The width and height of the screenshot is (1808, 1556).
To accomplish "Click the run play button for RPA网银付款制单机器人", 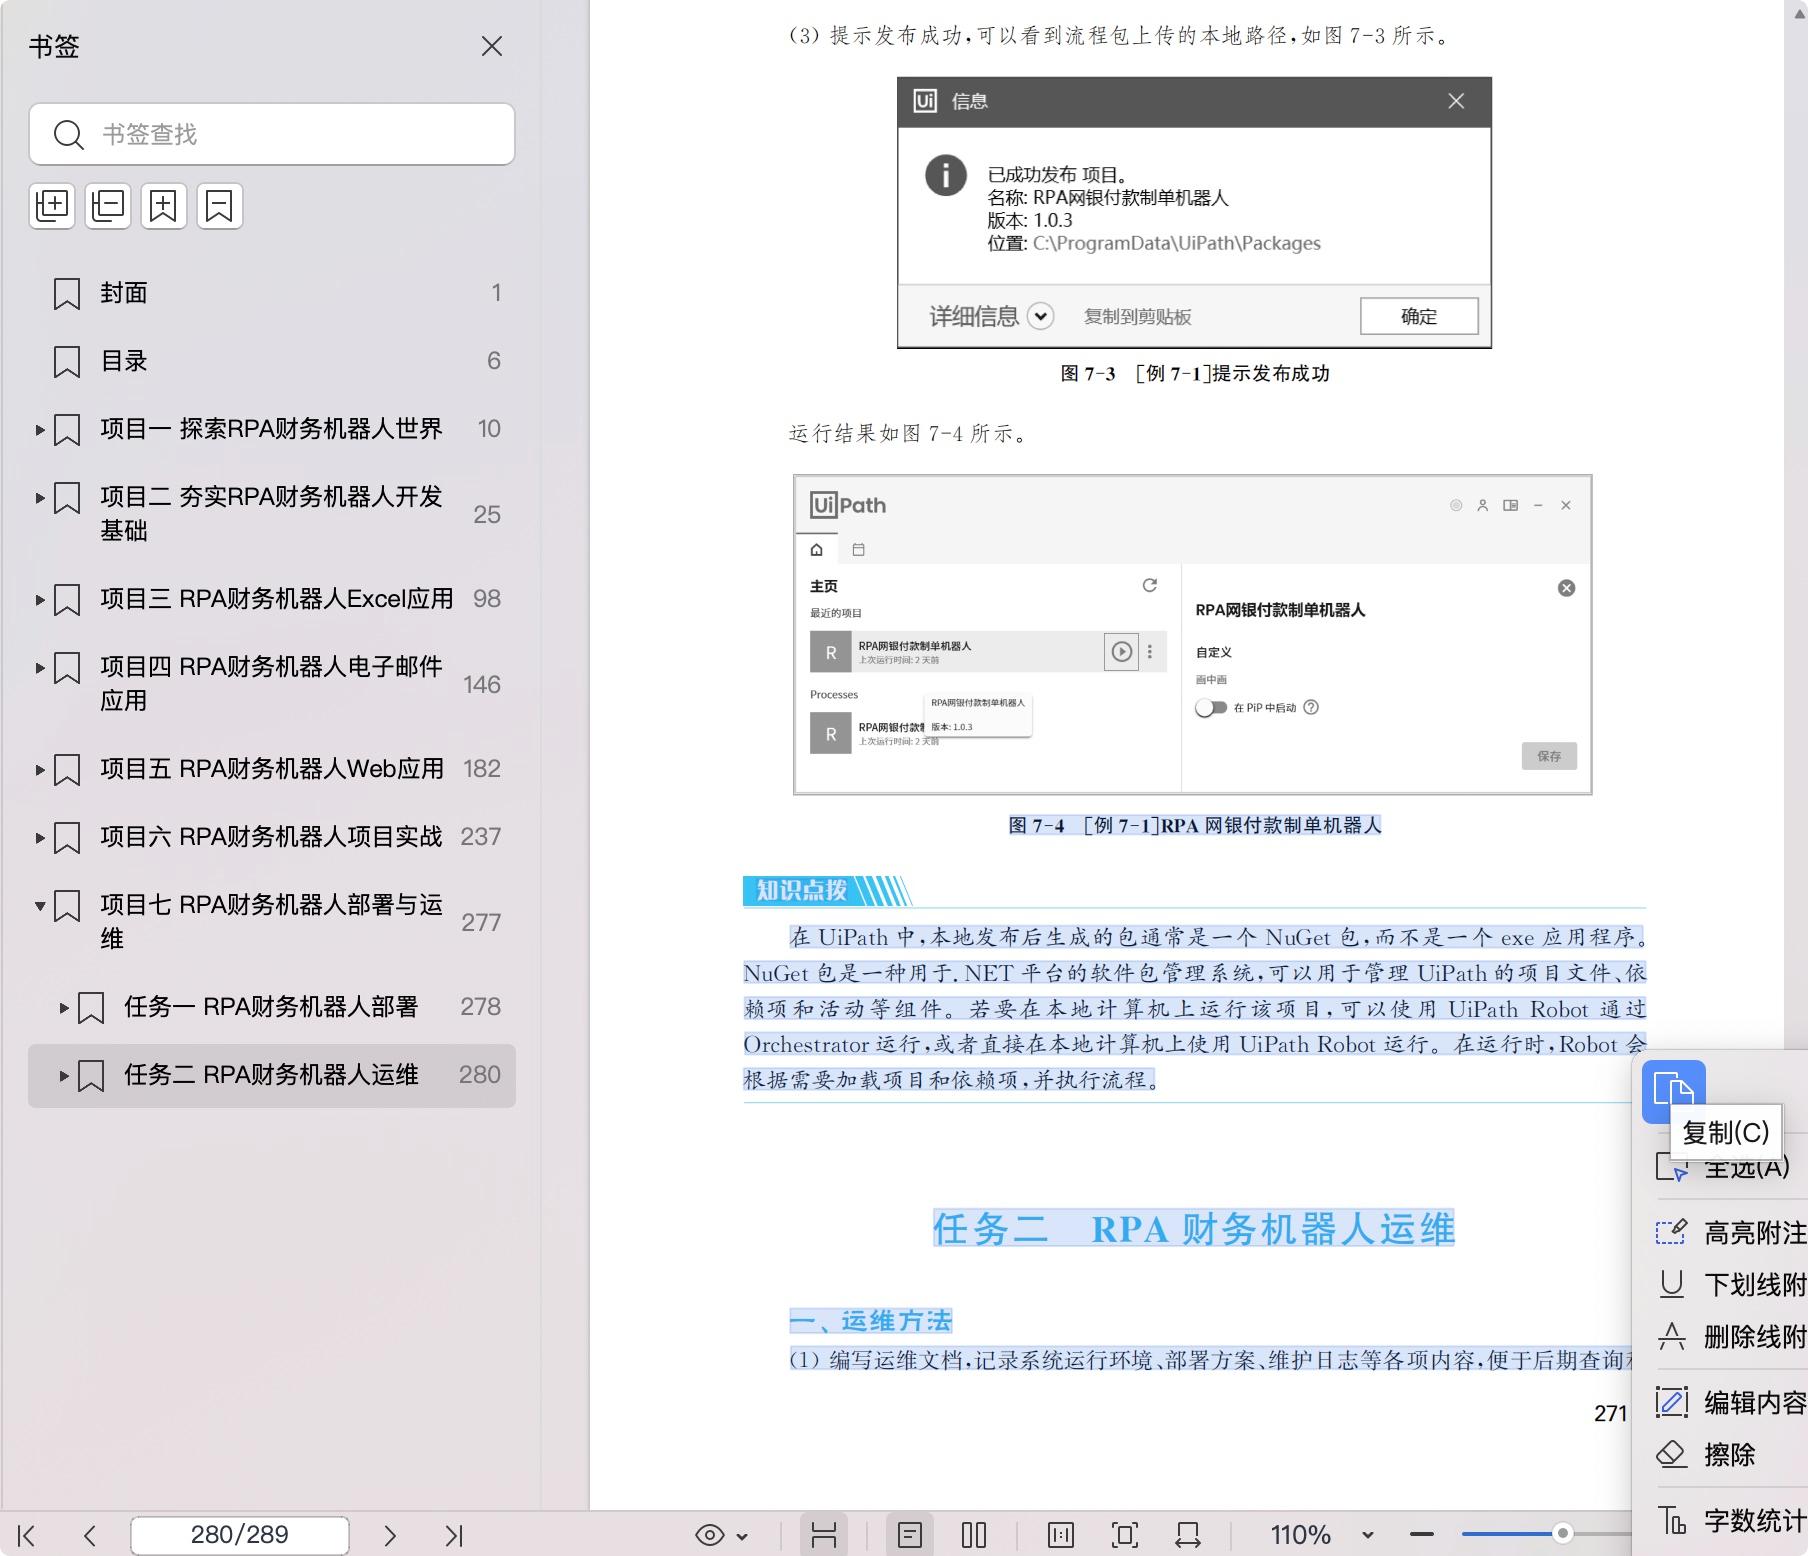I will pos(1122,652).
